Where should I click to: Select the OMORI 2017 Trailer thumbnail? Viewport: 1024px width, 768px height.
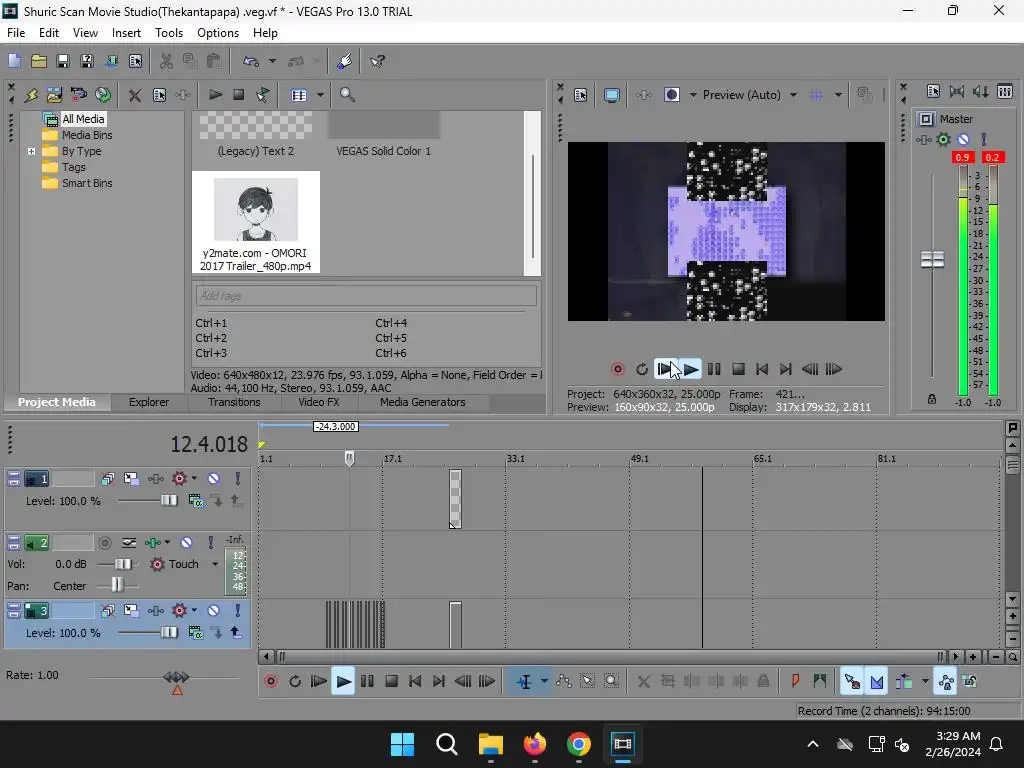click(x=256, y=222)
